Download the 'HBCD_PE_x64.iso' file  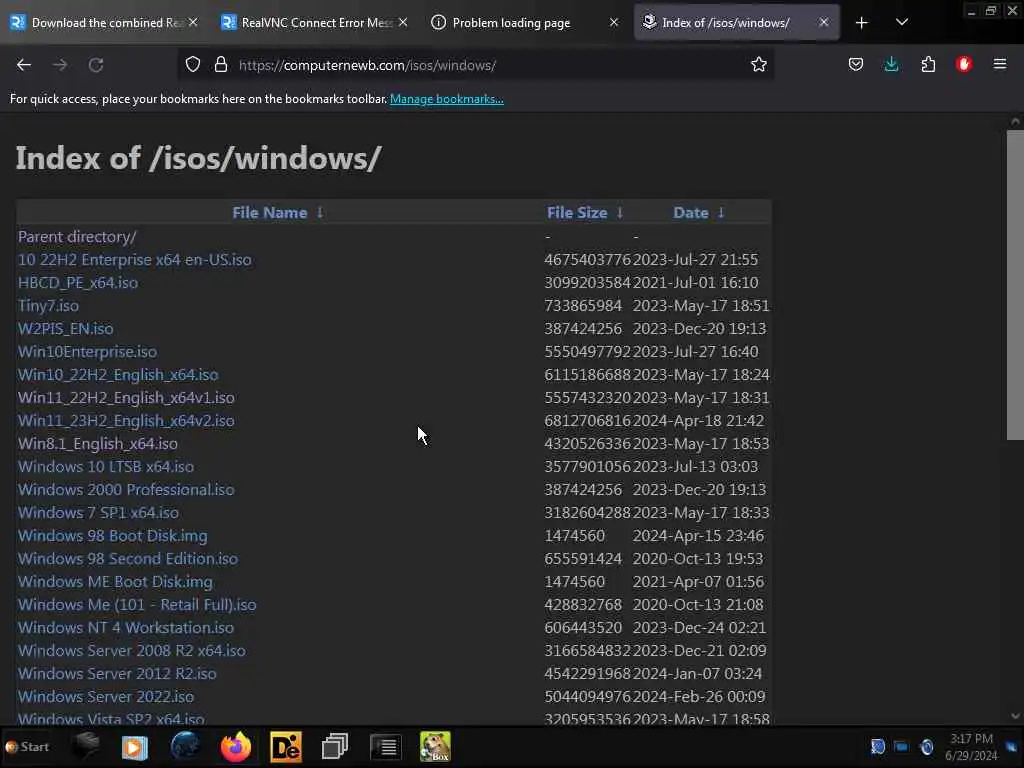pyautogui.click(x=78, y=283)
